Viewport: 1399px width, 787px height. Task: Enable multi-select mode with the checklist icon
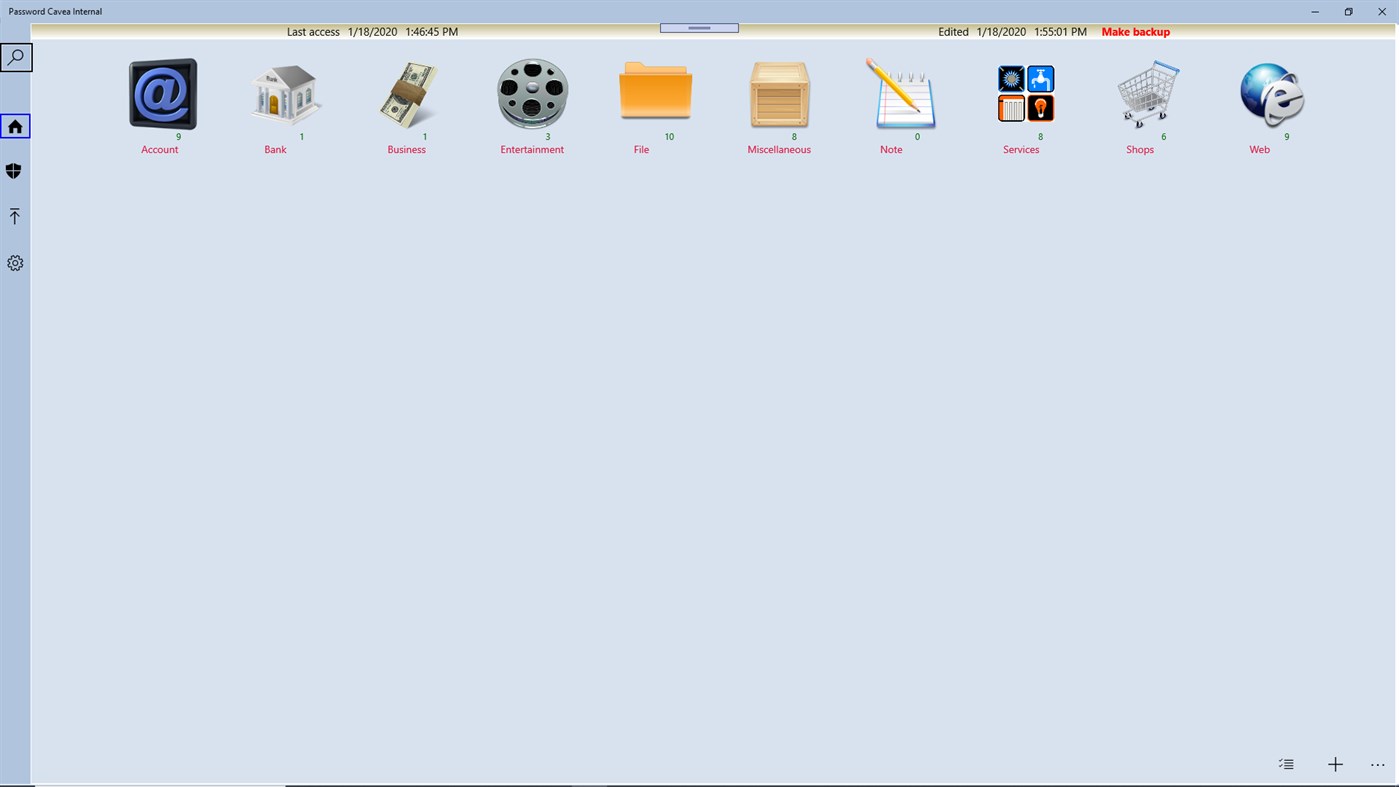(x=1285, y=763)
